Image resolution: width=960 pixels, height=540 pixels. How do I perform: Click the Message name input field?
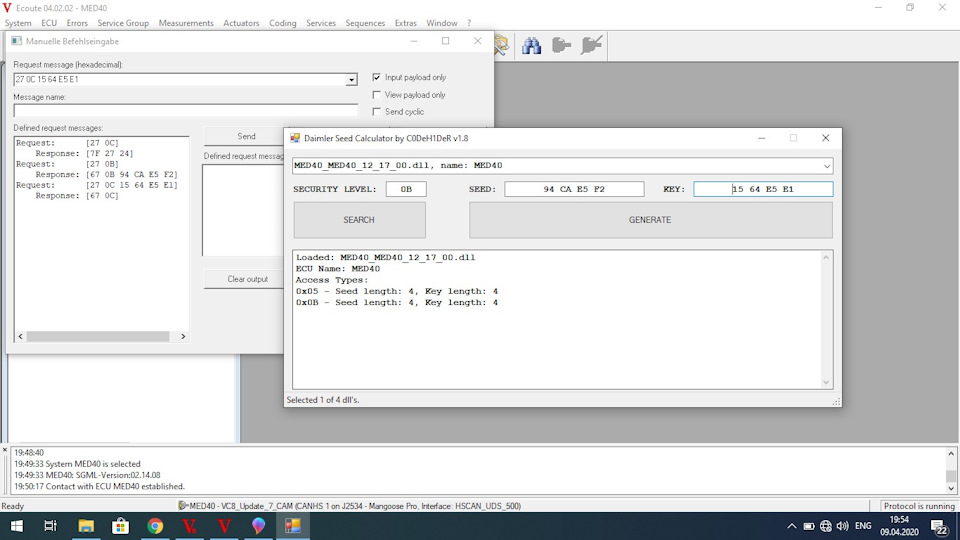[x=186, y=111]
